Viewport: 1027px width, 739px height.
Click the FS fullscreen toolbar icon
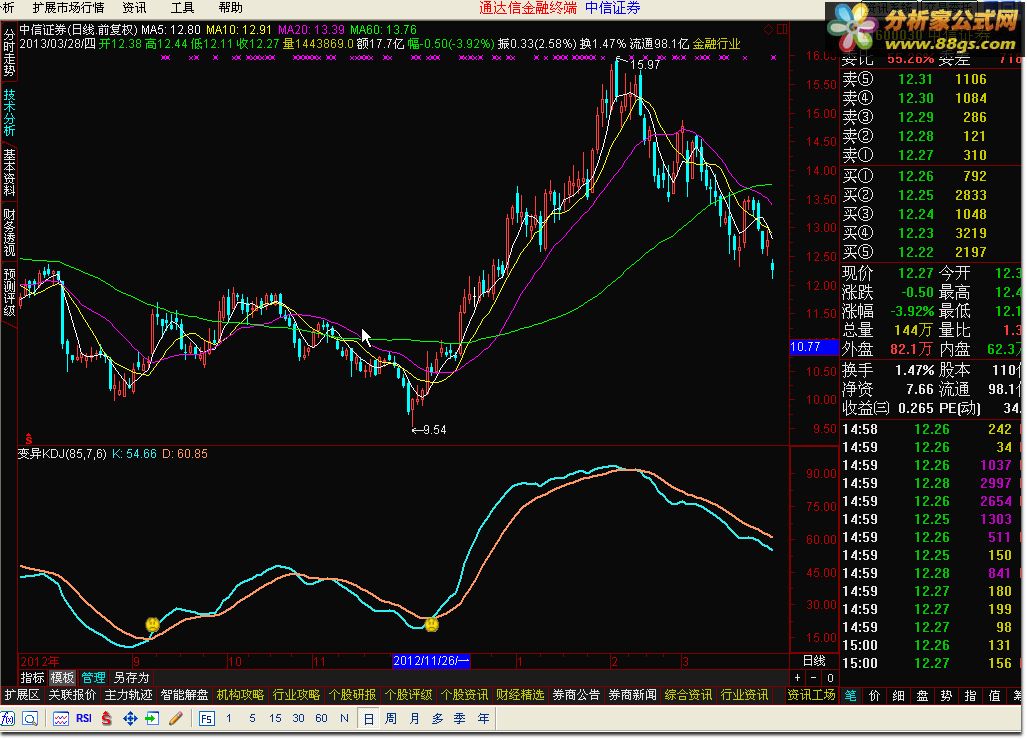206,719
